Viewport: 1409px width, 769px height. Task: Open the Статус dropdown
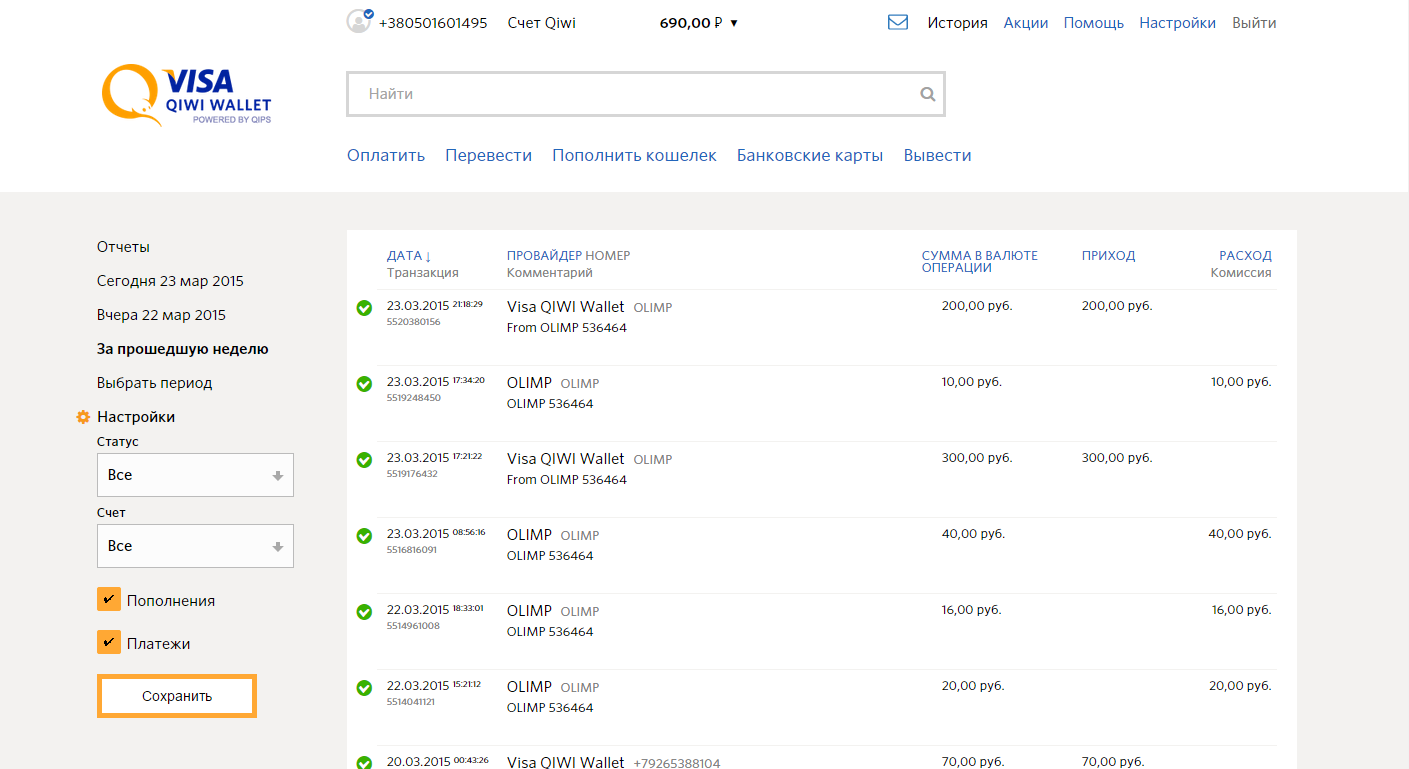195,475
